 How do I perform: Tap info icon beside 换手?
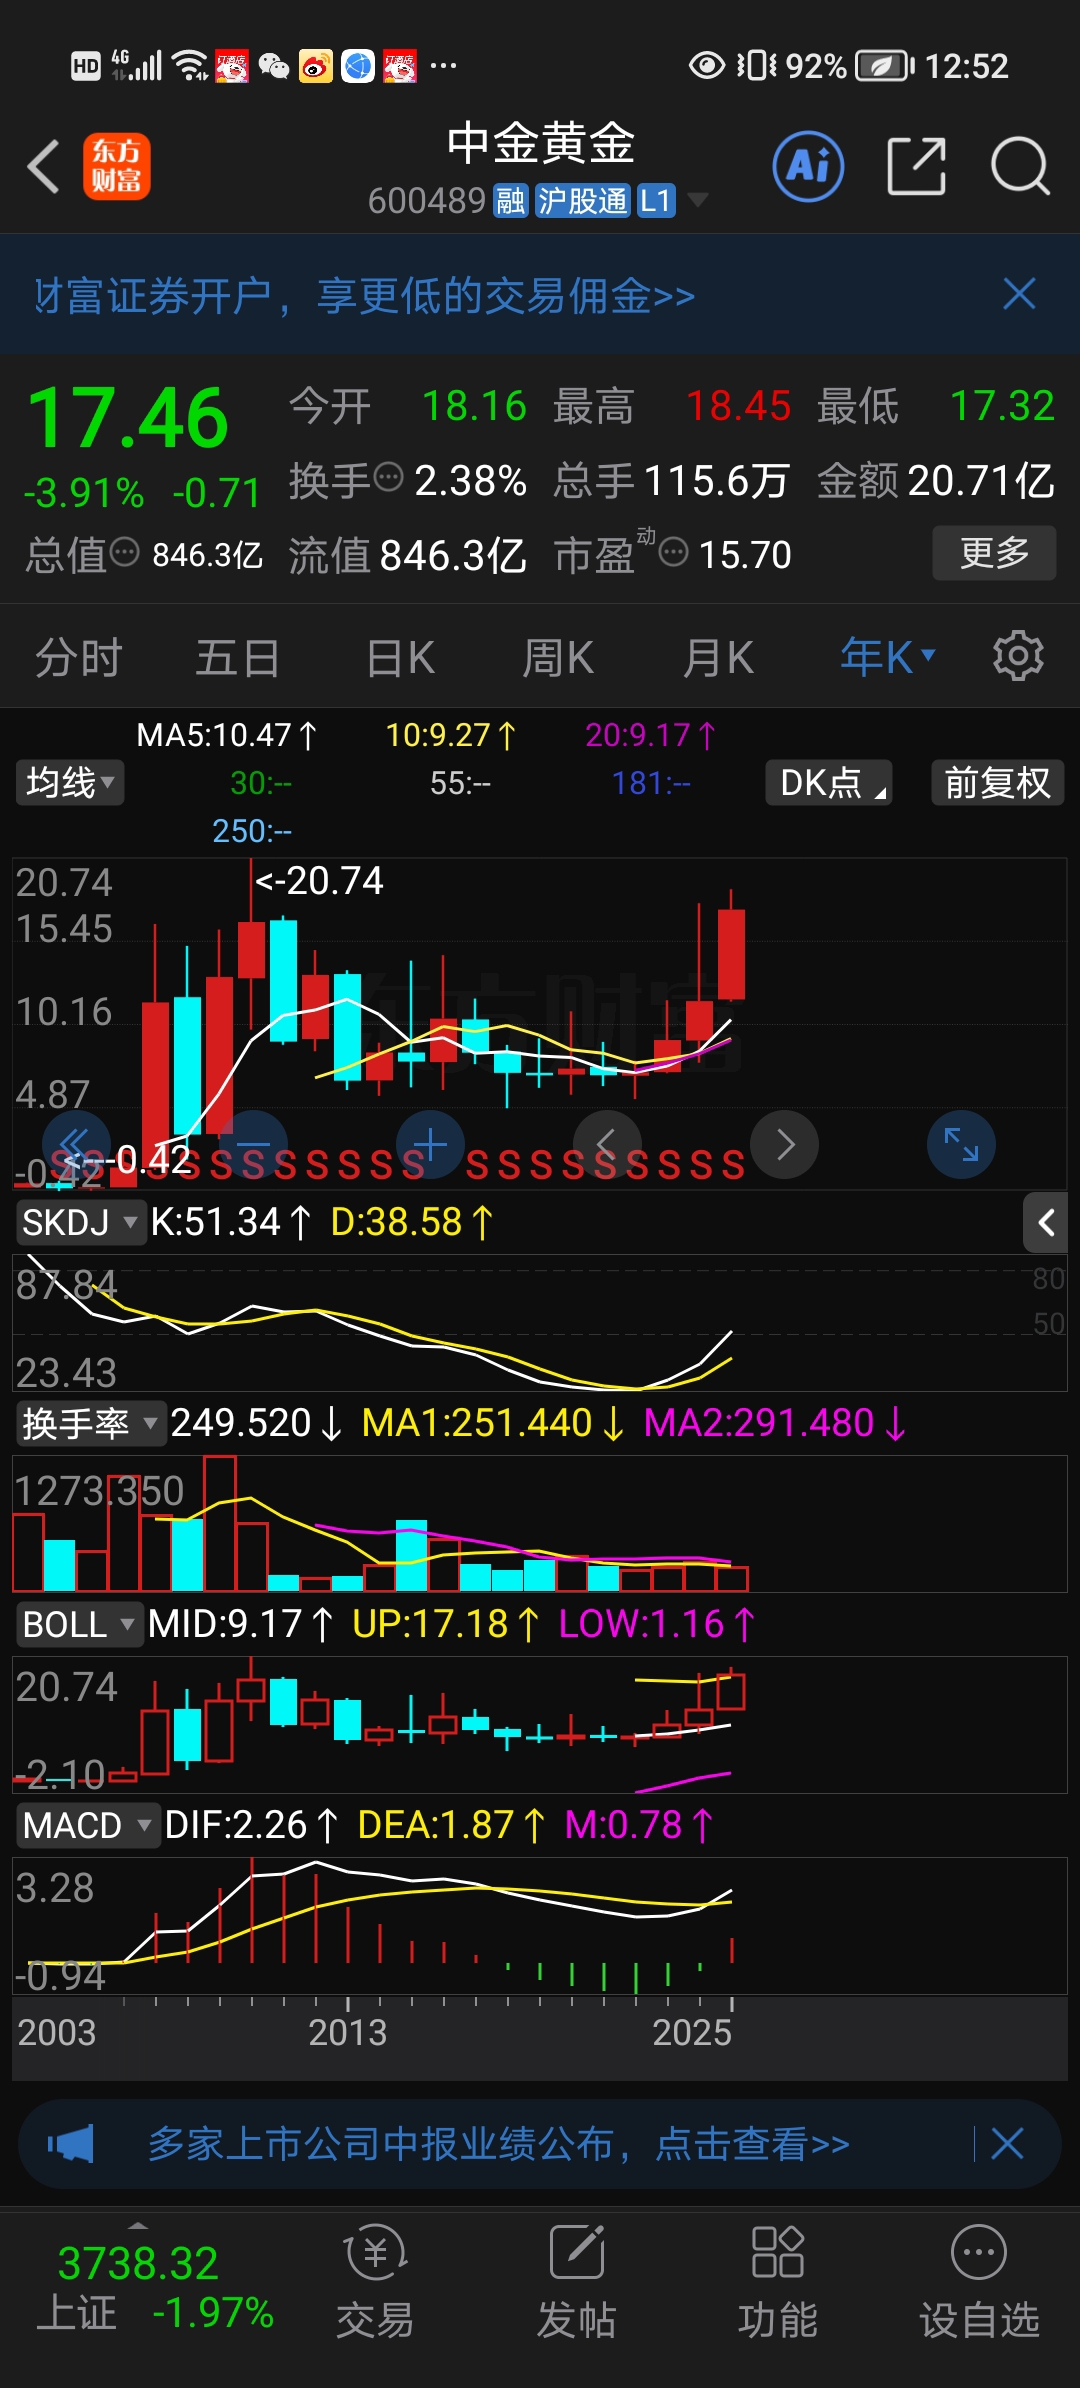click(x=389, y=478)
